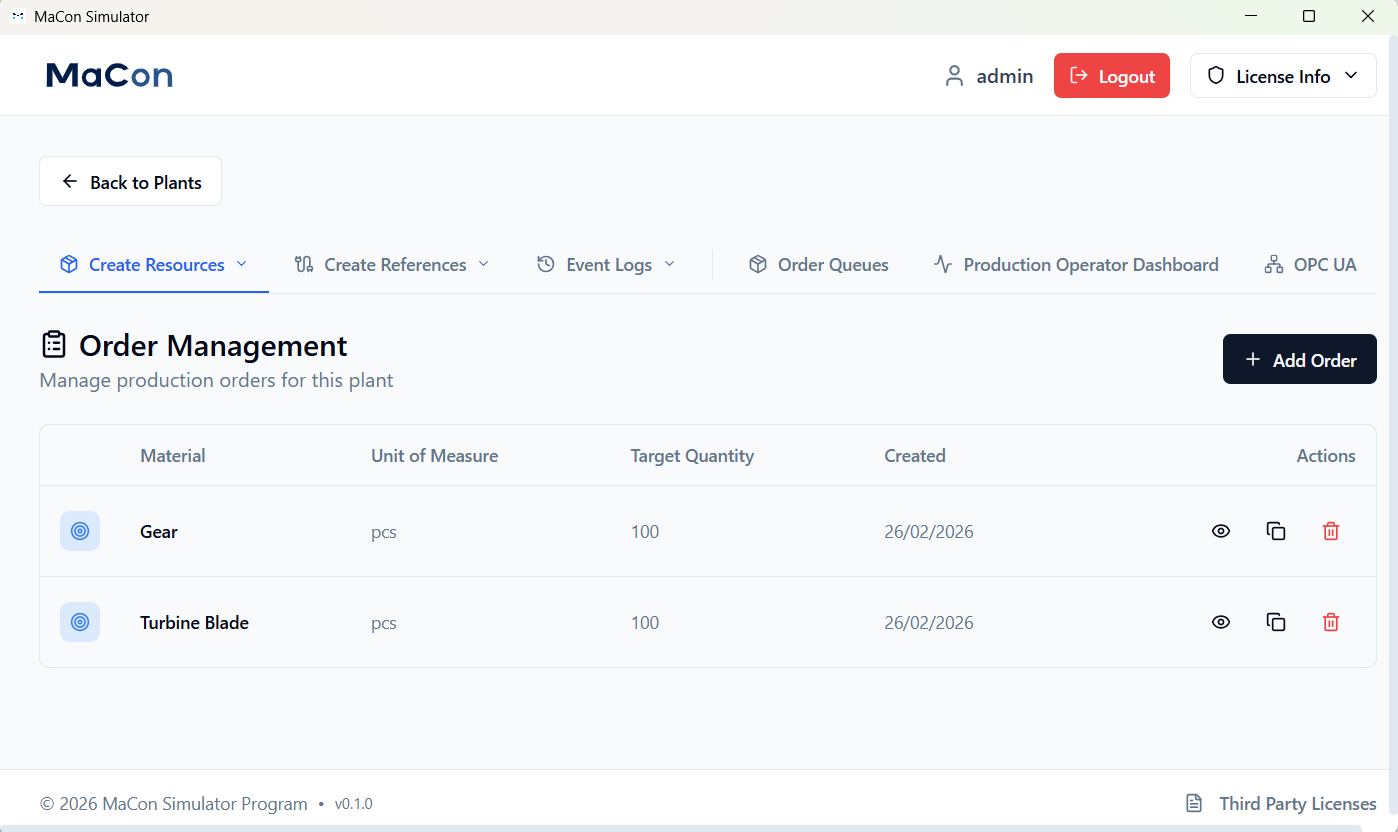
Task: Show the Turbine Blade order via eye icon
Action: coord(1221,621)
